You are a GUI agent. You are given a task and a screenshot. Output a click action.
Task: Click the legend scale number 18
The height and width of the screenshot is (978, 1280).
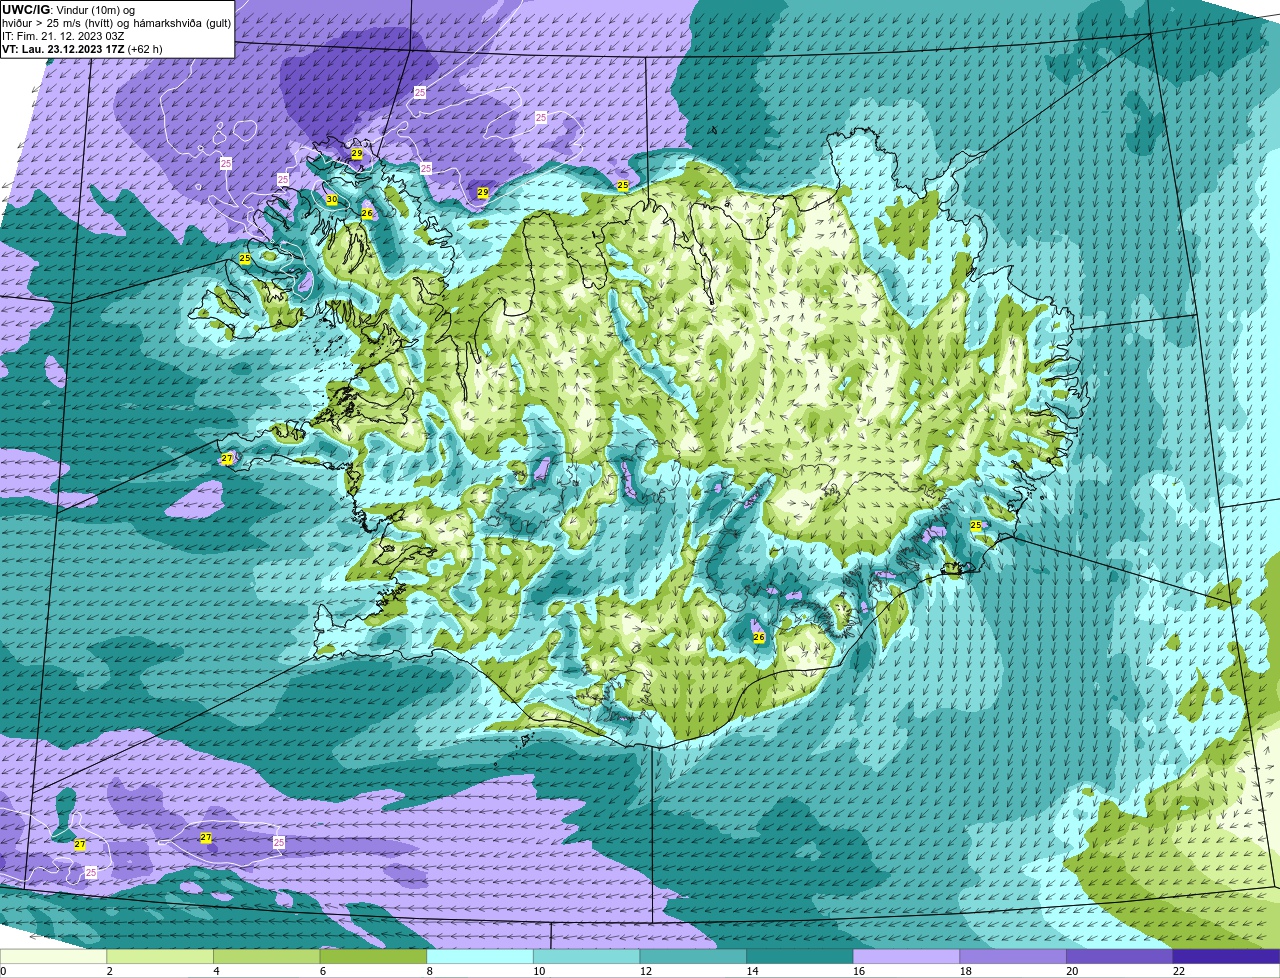[x=965, y=971]
